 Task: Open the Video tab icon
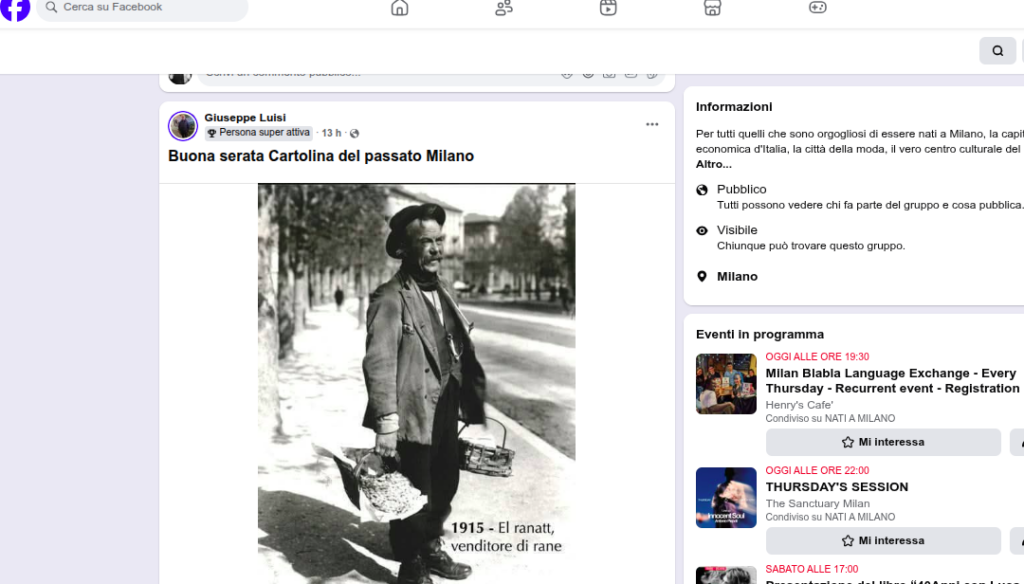pyautogui.click(x=608, y=8)
